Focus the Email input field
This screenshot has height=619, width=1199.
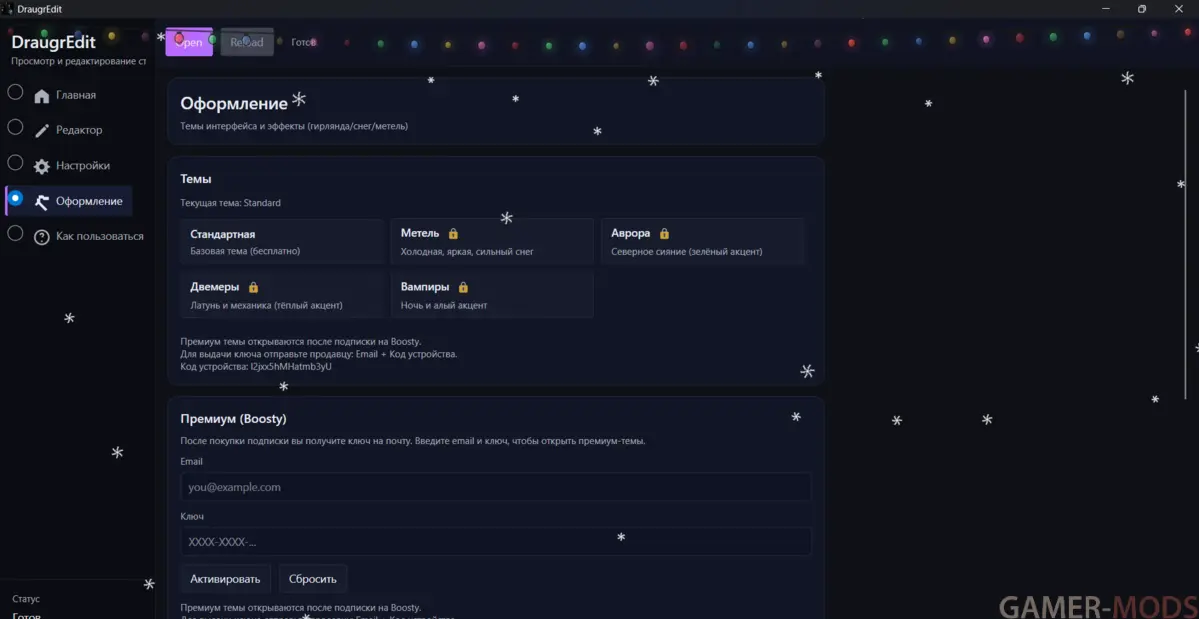(x=495, y=487)
